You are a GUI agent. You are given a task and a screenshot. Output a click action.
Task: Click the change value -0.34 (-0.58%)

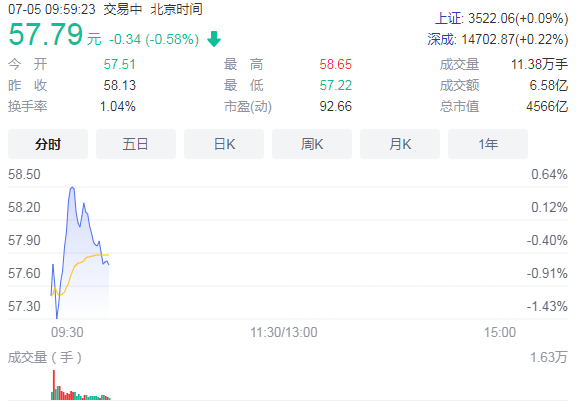coord(154,39)
